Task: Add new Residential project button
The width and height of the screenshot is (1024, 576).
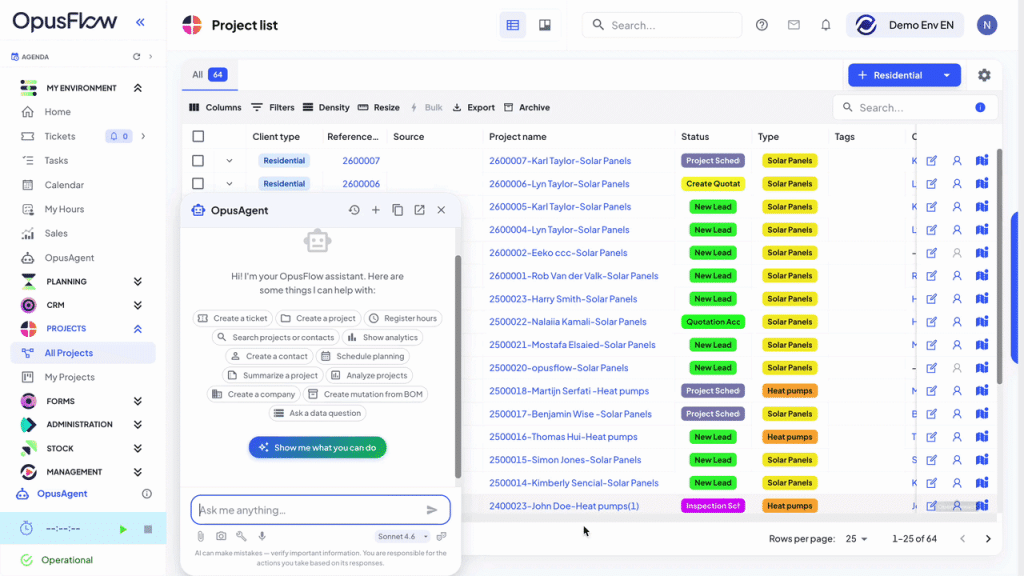Action: 891,75
